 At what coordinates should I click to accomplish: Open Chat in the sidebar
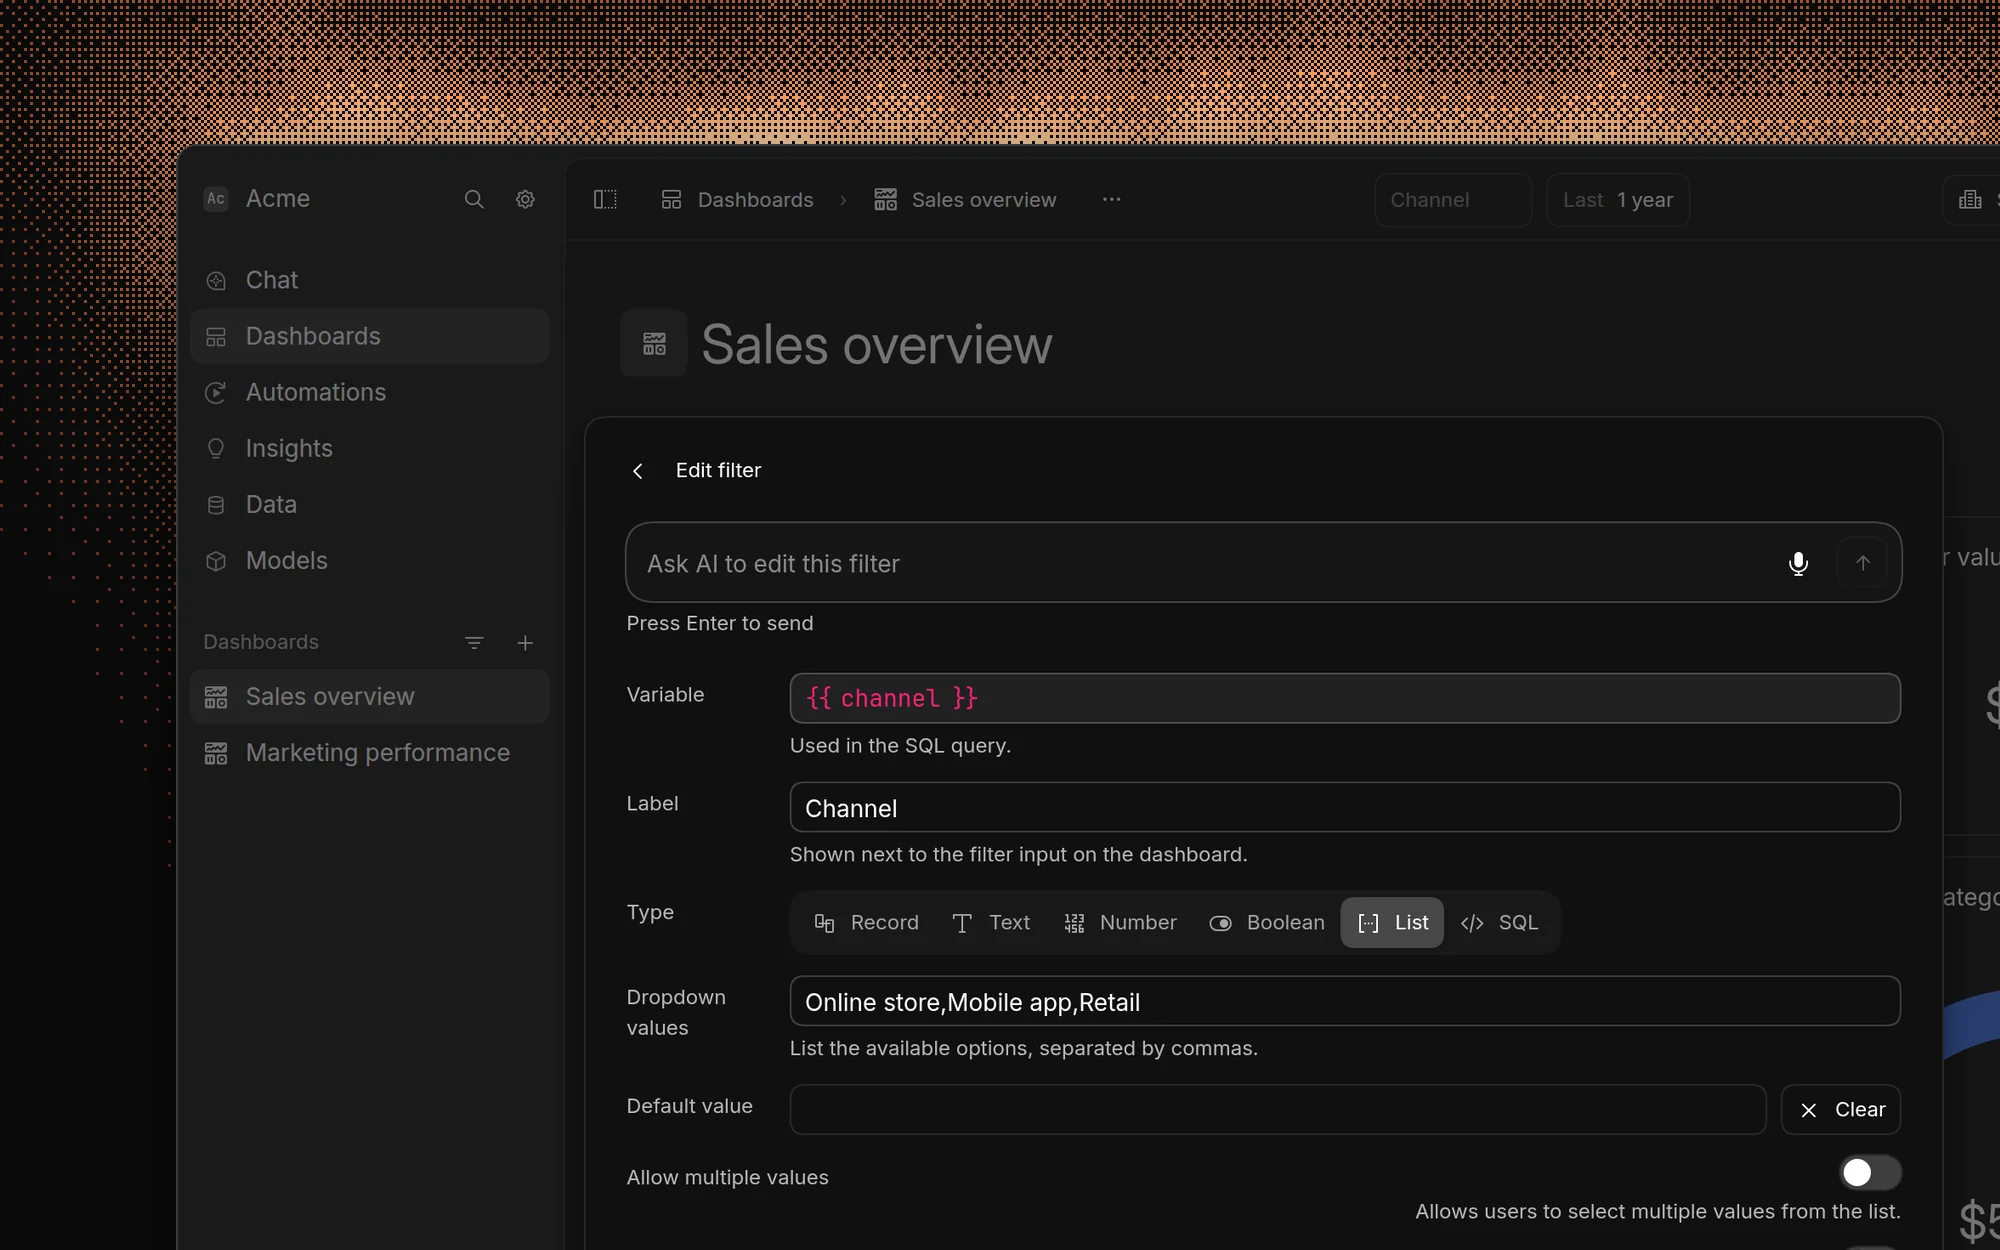pos(369,280)
